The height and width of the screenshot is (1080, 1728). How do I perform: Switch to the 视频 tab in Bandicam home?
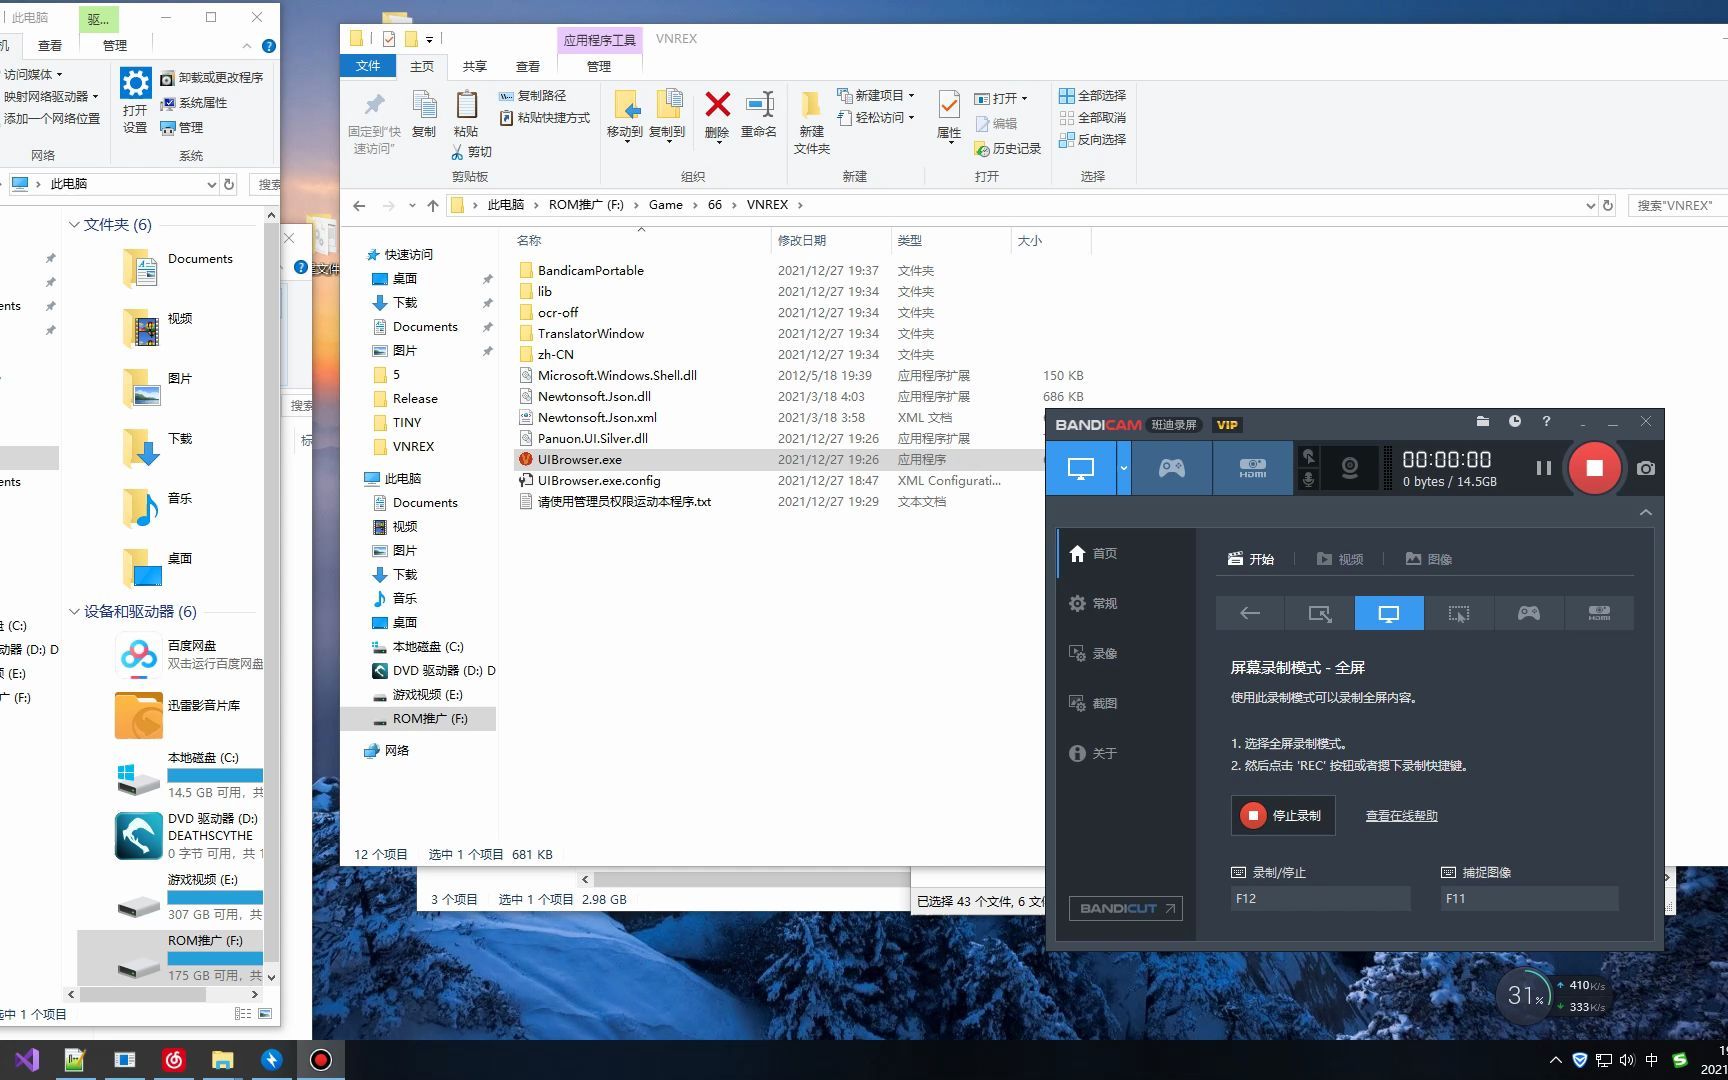1340,559
